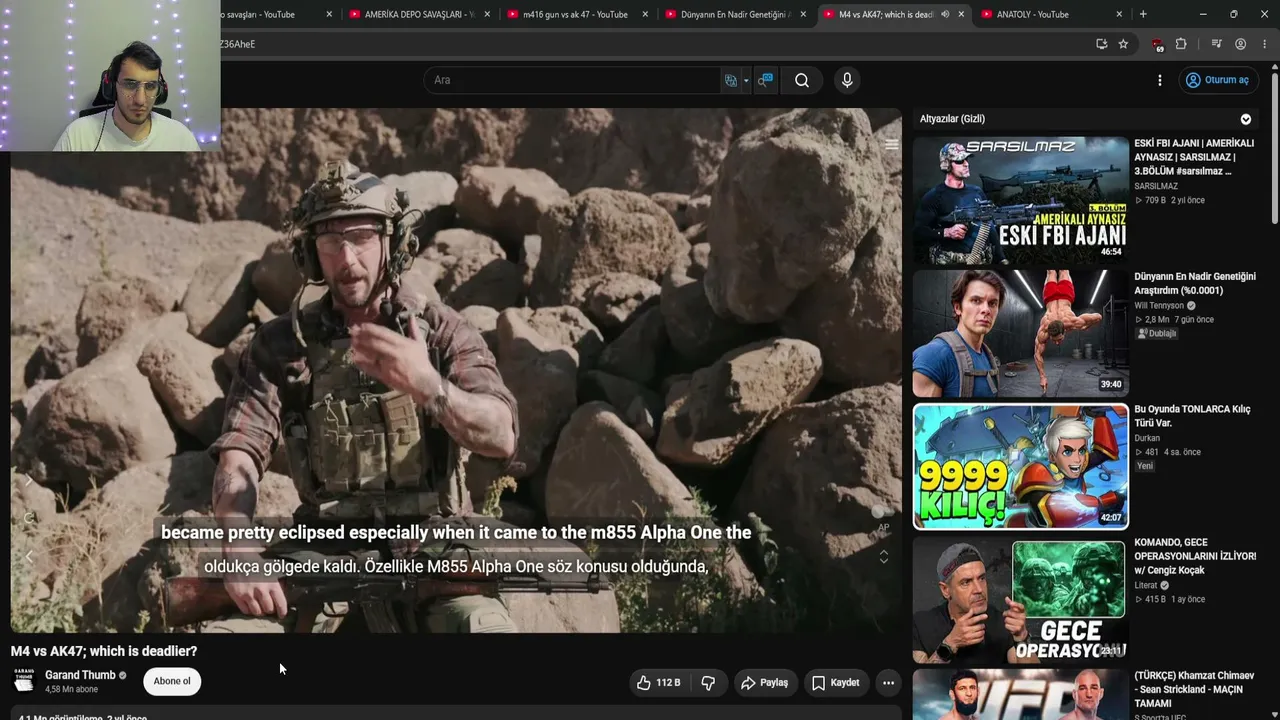
Task: Like the video with 112 B likes
Action: (659, 683)
